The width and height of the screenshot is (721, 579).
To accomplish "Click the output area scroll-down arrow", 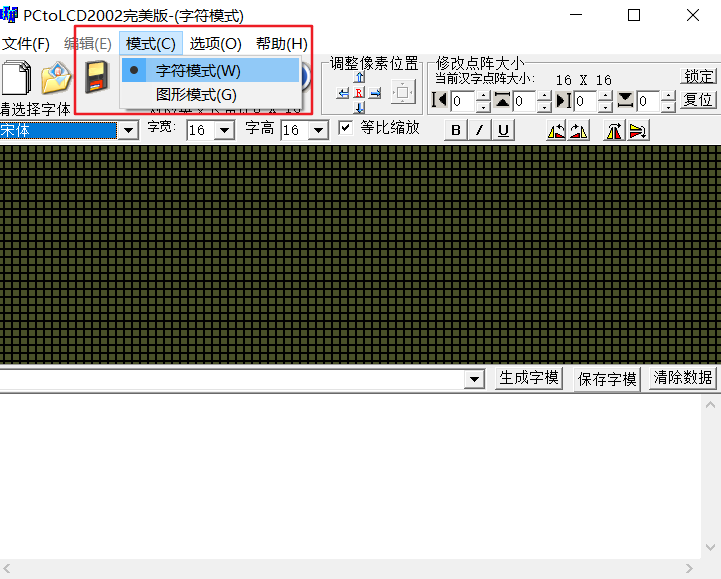I will pos(710,547).
